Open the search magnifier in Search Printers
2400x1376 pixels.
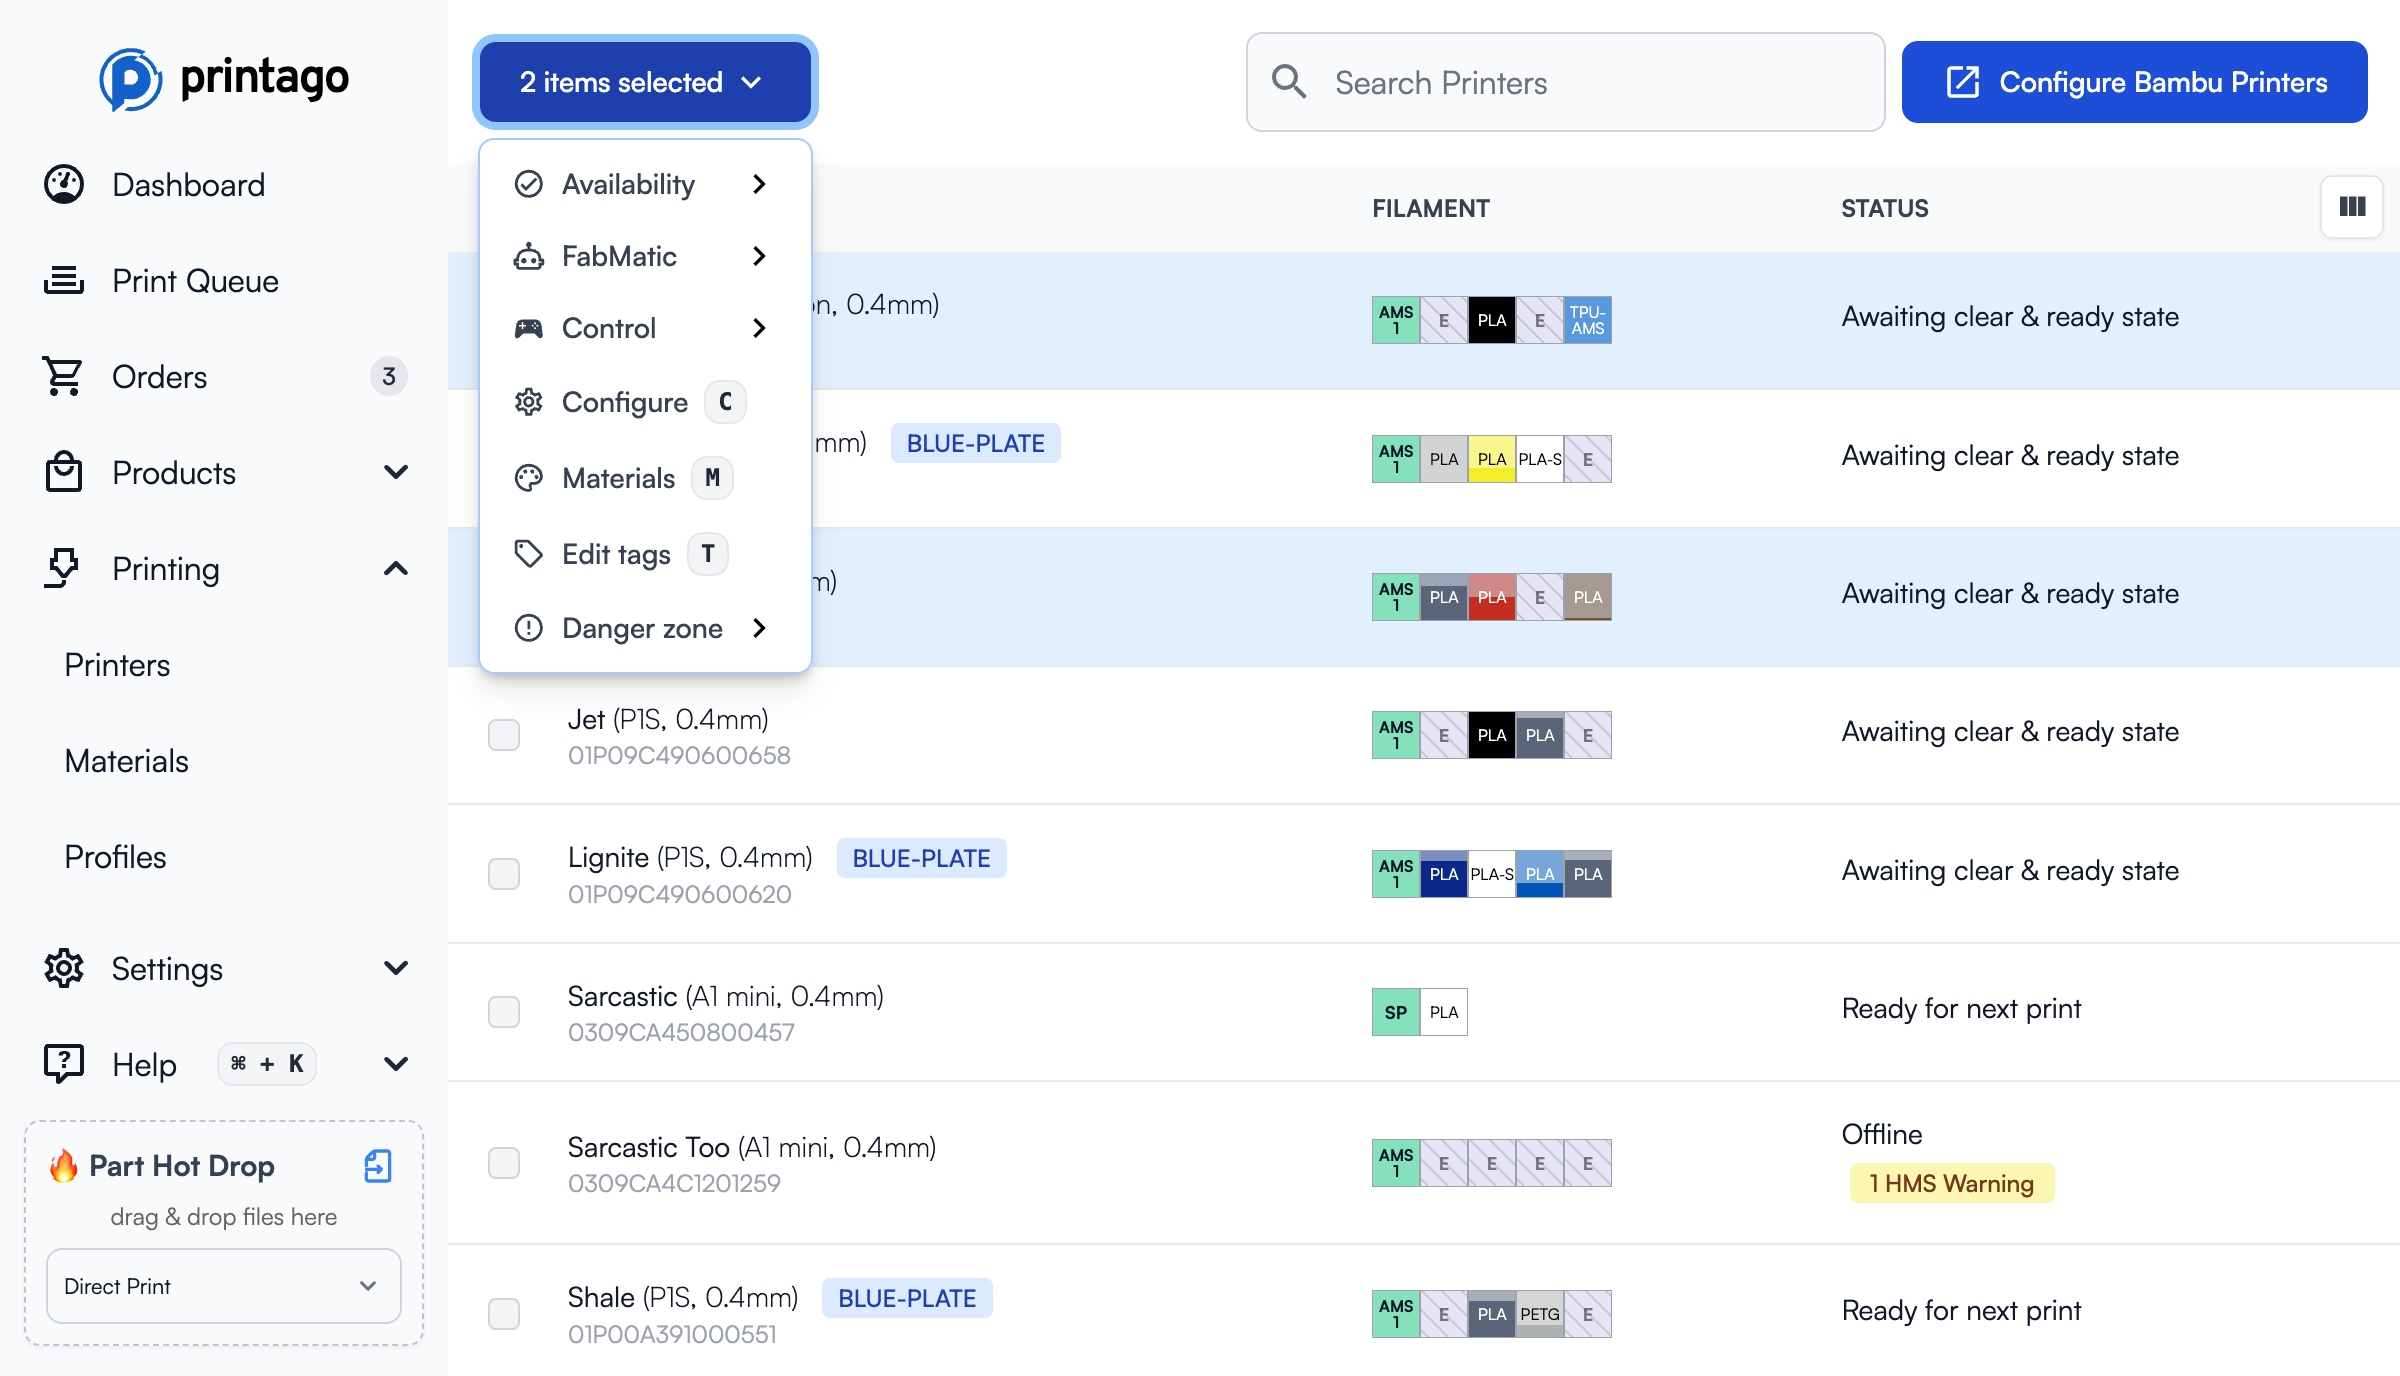pos(1289,82)
